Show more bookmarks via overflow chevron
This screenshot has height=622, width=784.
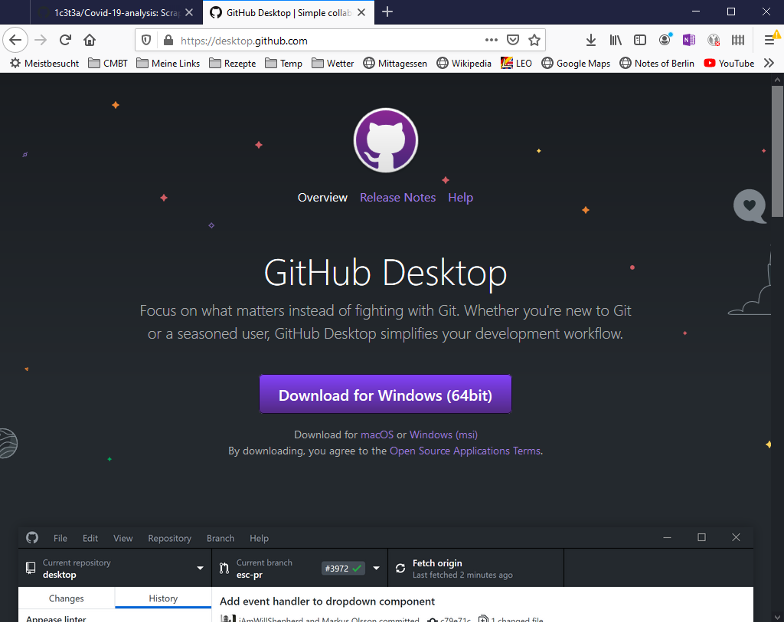click(769, 63)
